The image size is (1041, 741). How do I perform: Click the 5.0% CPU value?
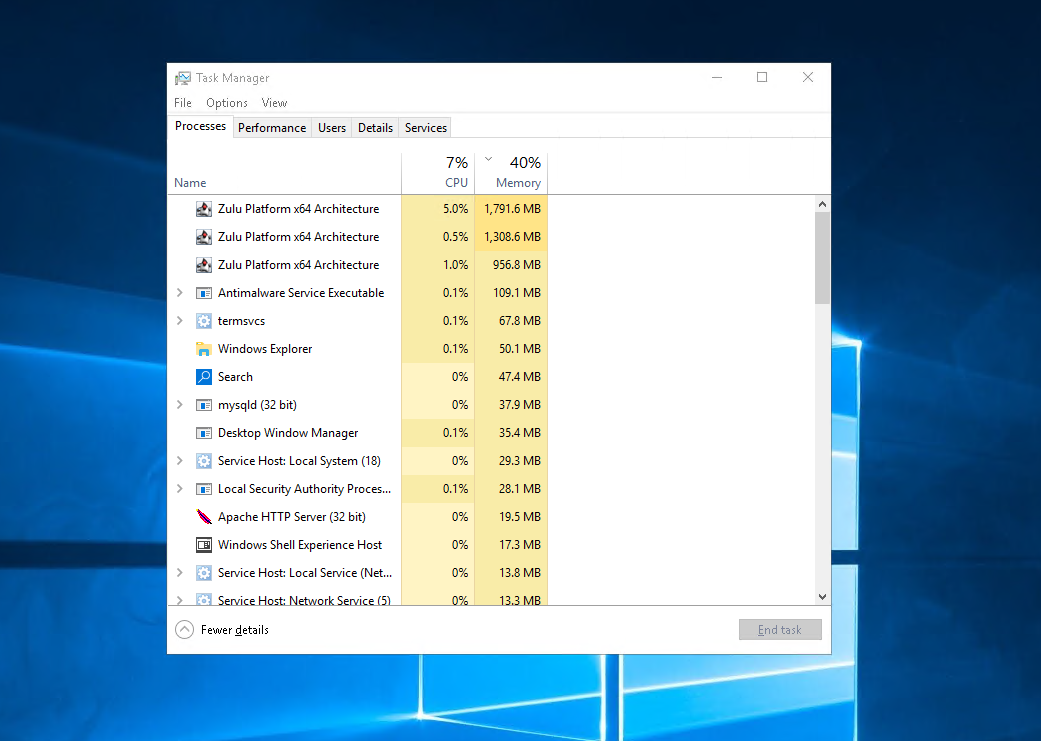[455, 208]
